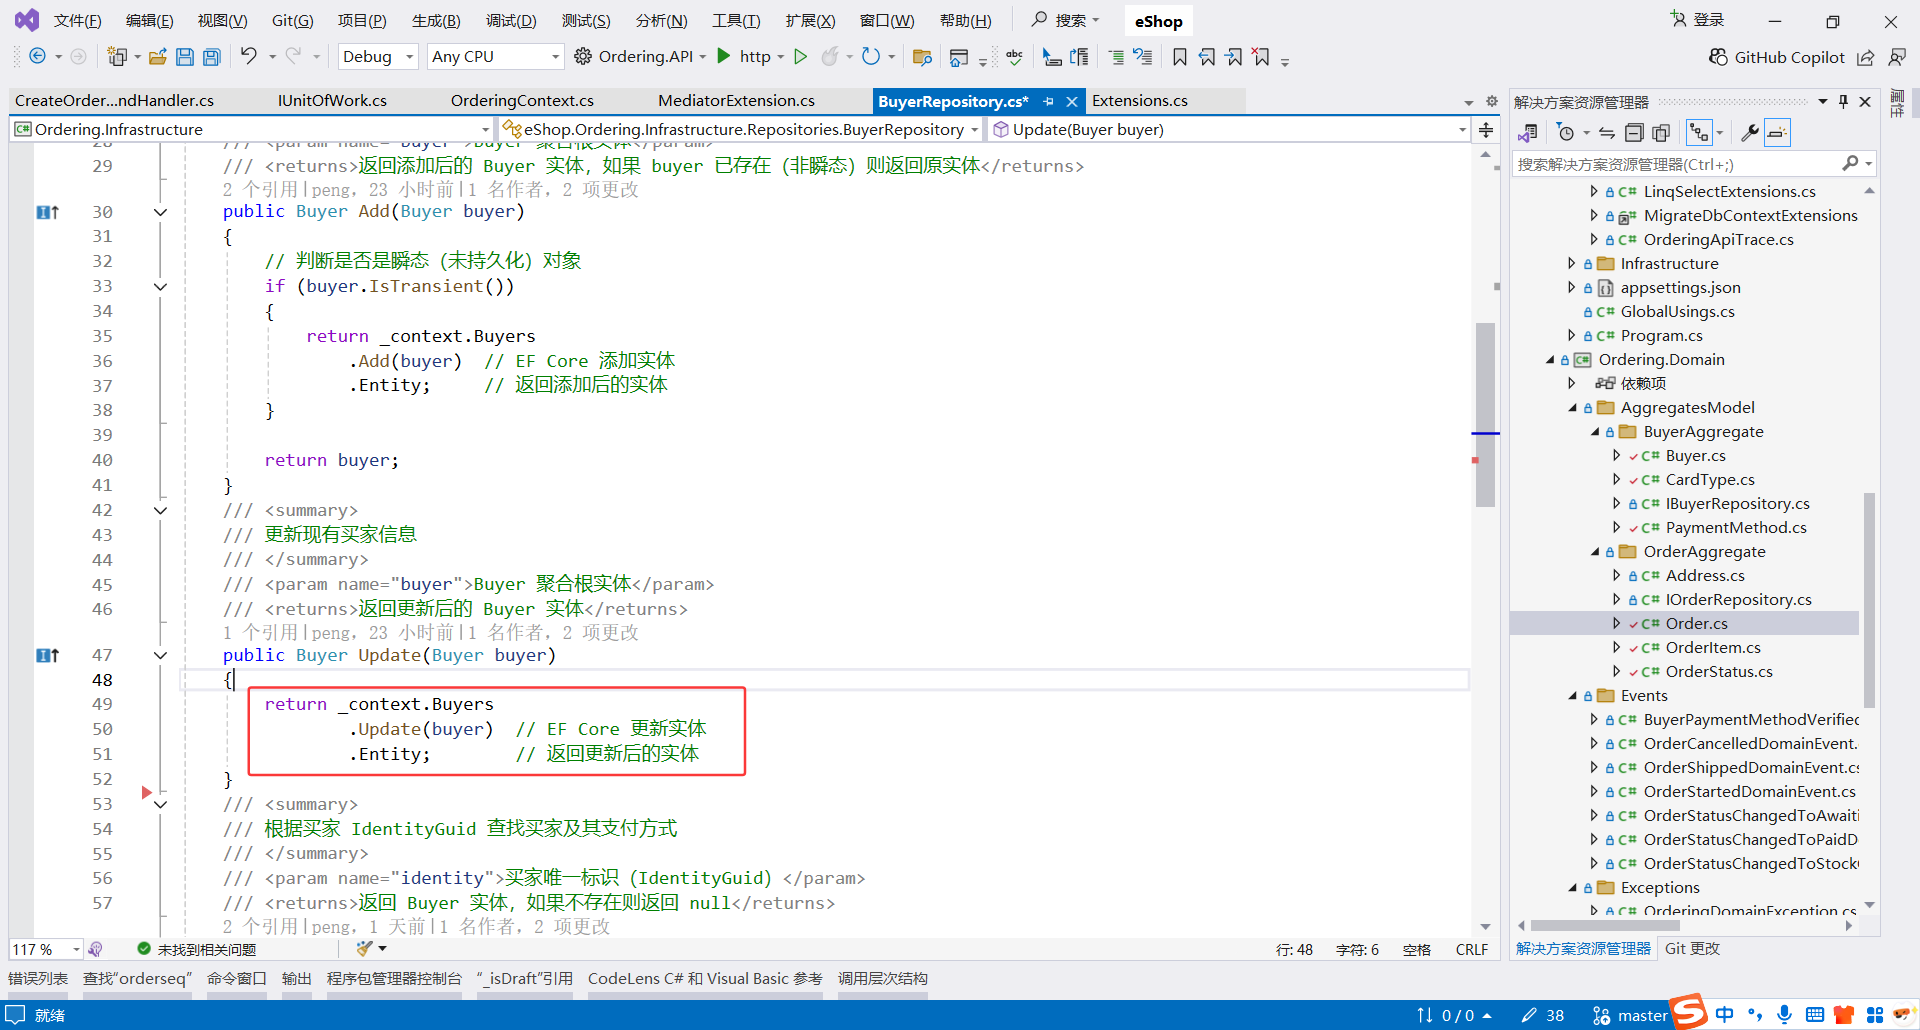Click the Navigate Backward arrow icon
The image size is (1920, 1030).
36,57
